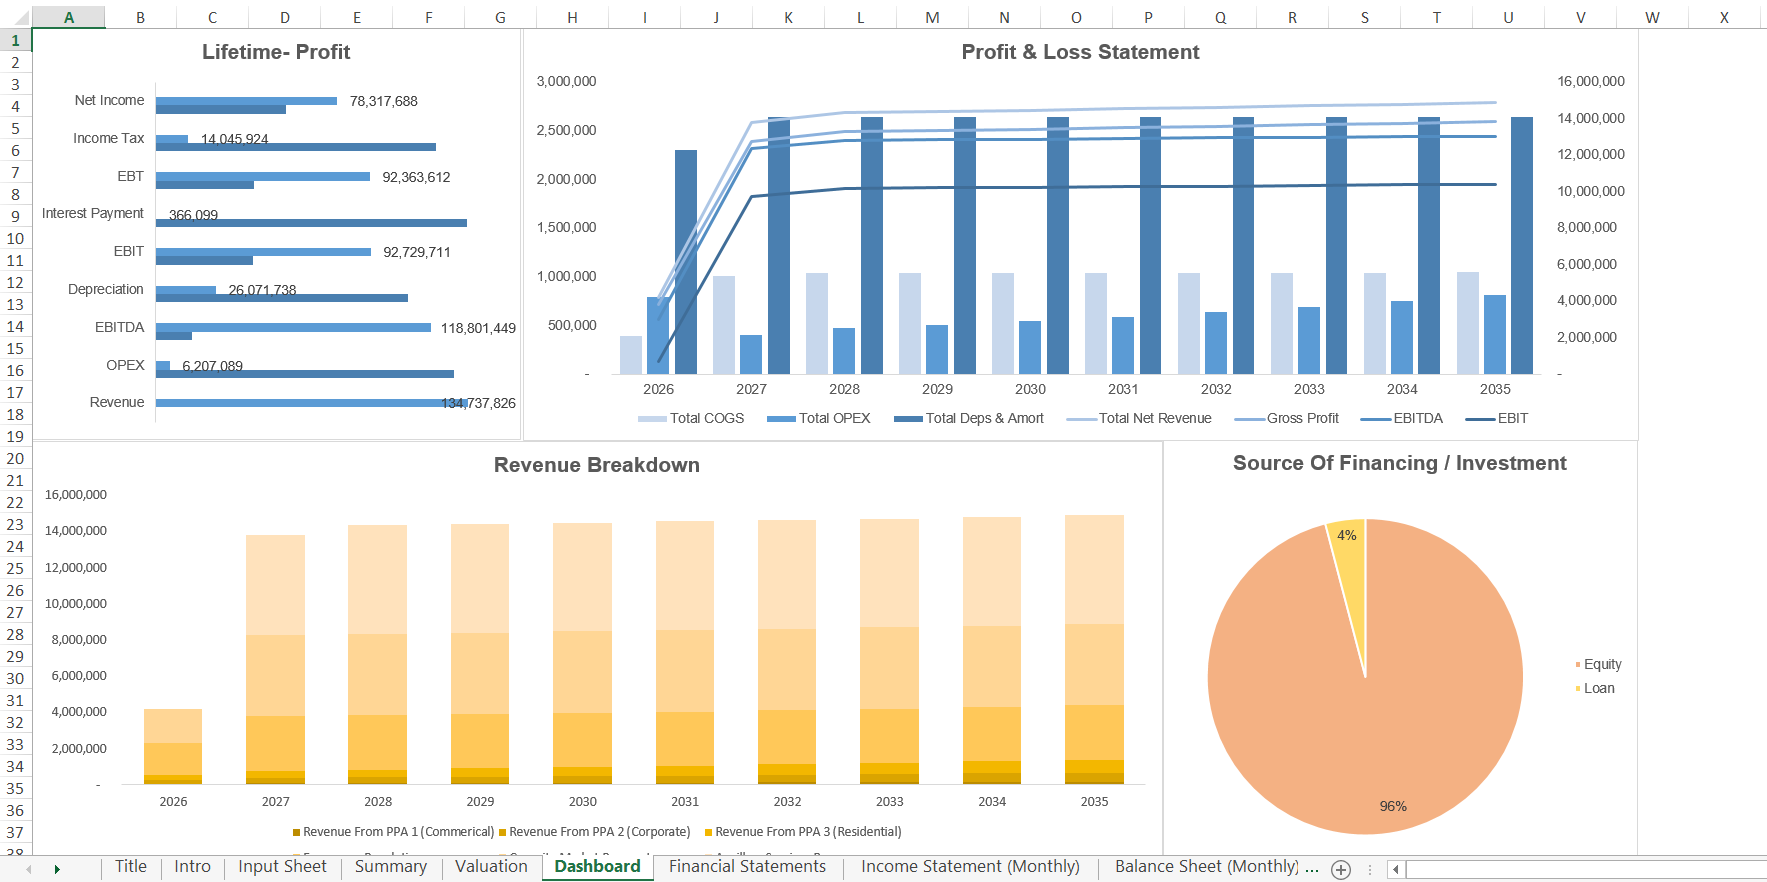1767x882 pixels.
Task: Click the Profit & Loss Statement title
Action: [x=1080, y=52]
